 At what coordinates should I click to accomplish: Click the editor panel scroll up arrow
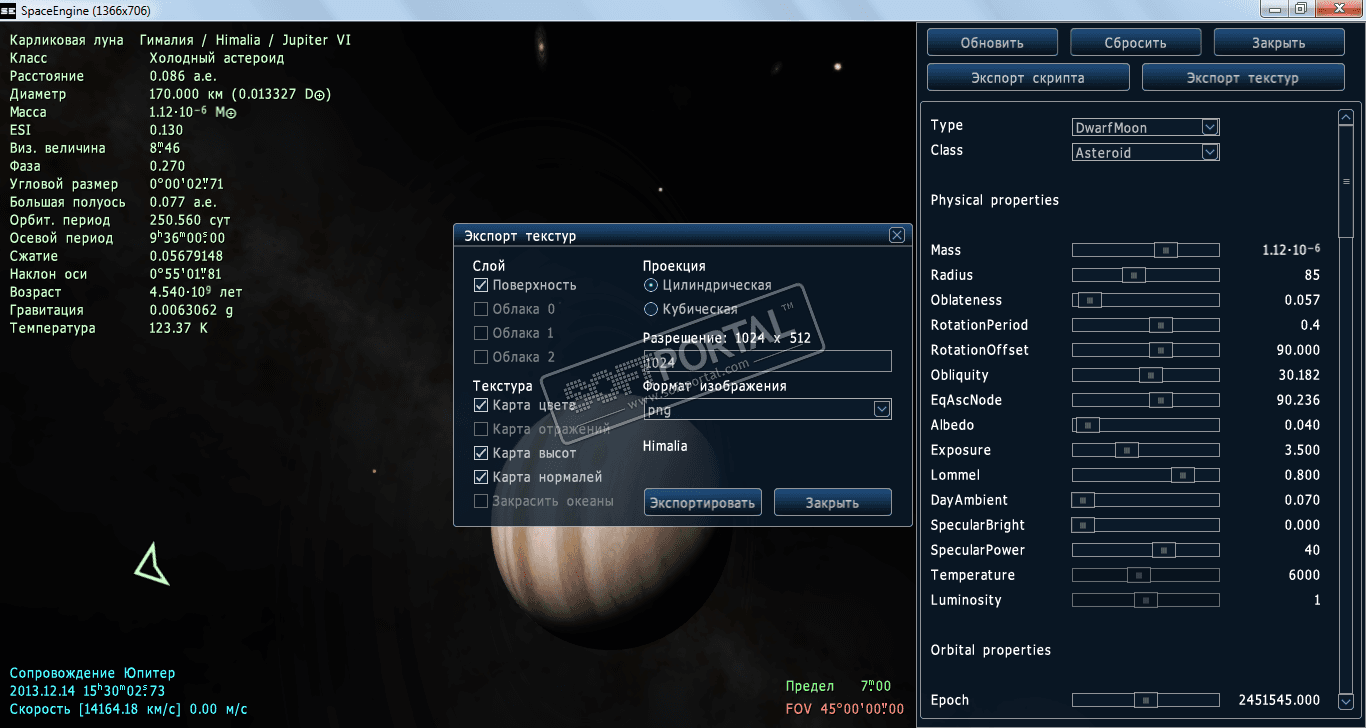coord(1345,118)
